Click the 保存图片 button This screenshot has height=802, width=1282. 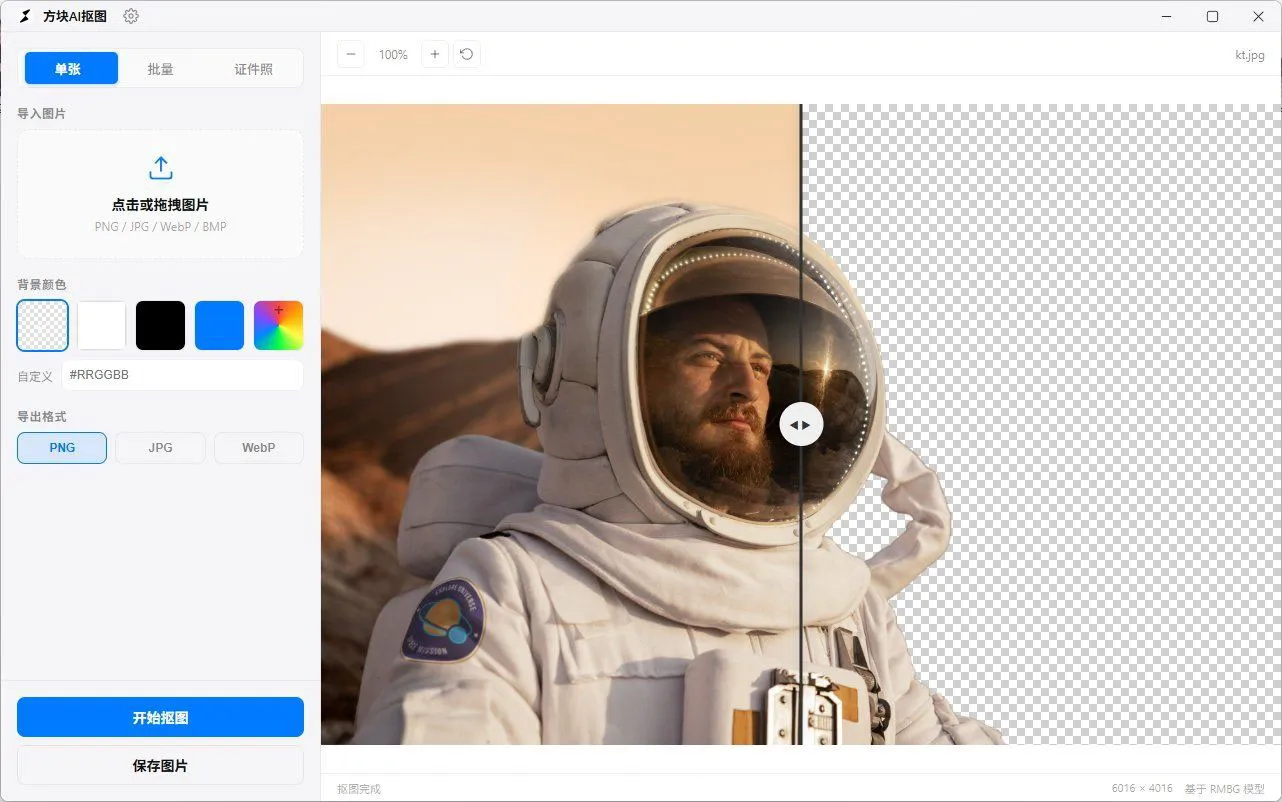click(x=160, y=765)
